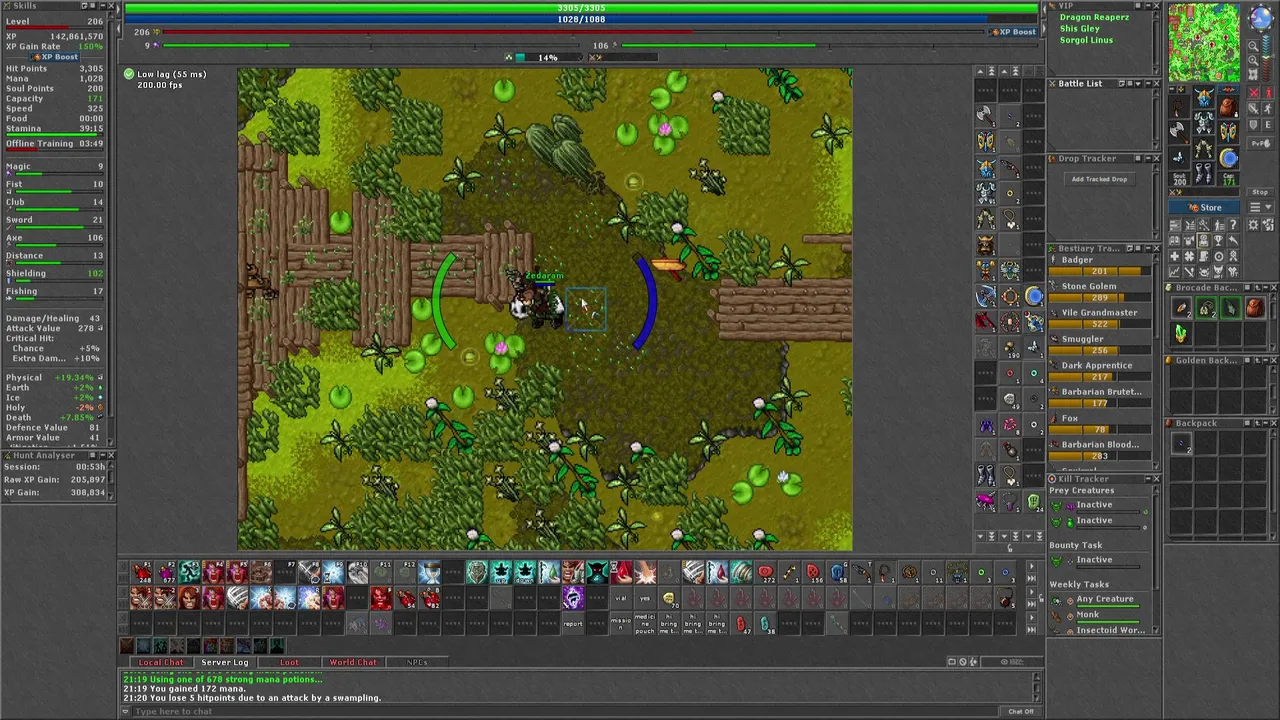1280x720 pixels.
Task: Switch to the World Chat tab
Action: [353, 662]
